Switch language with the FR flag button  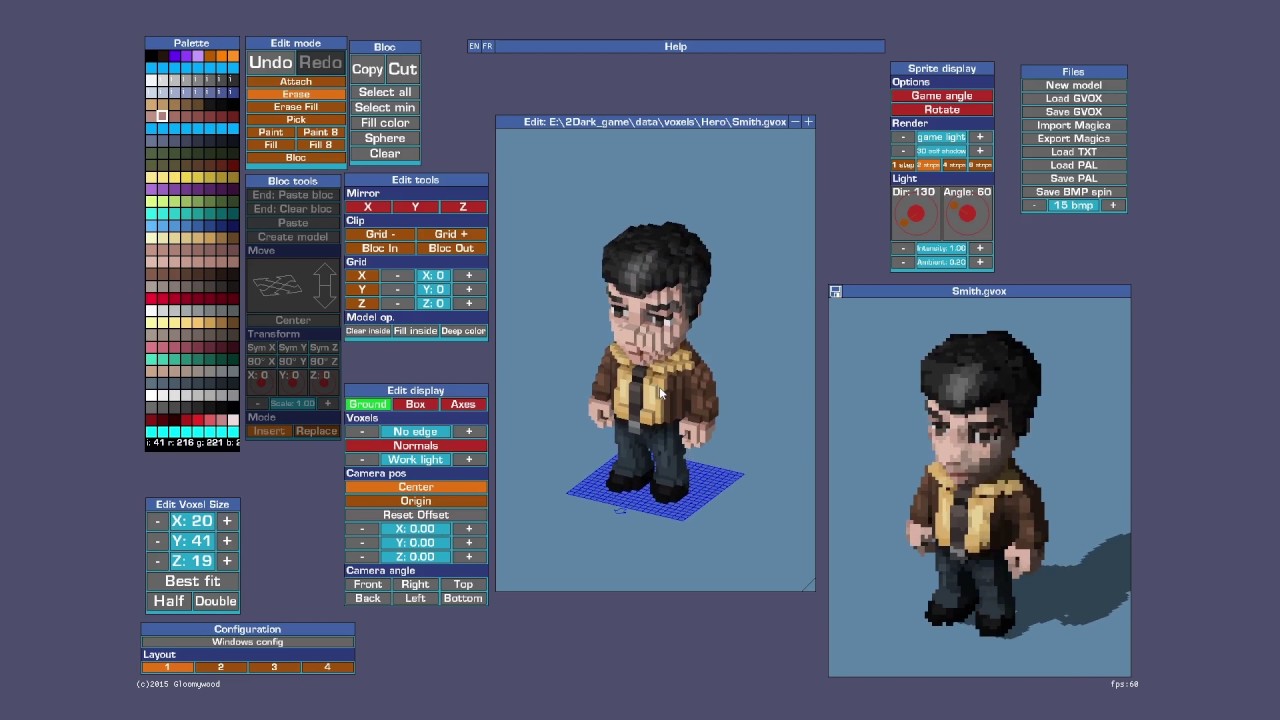click(487, 46)
